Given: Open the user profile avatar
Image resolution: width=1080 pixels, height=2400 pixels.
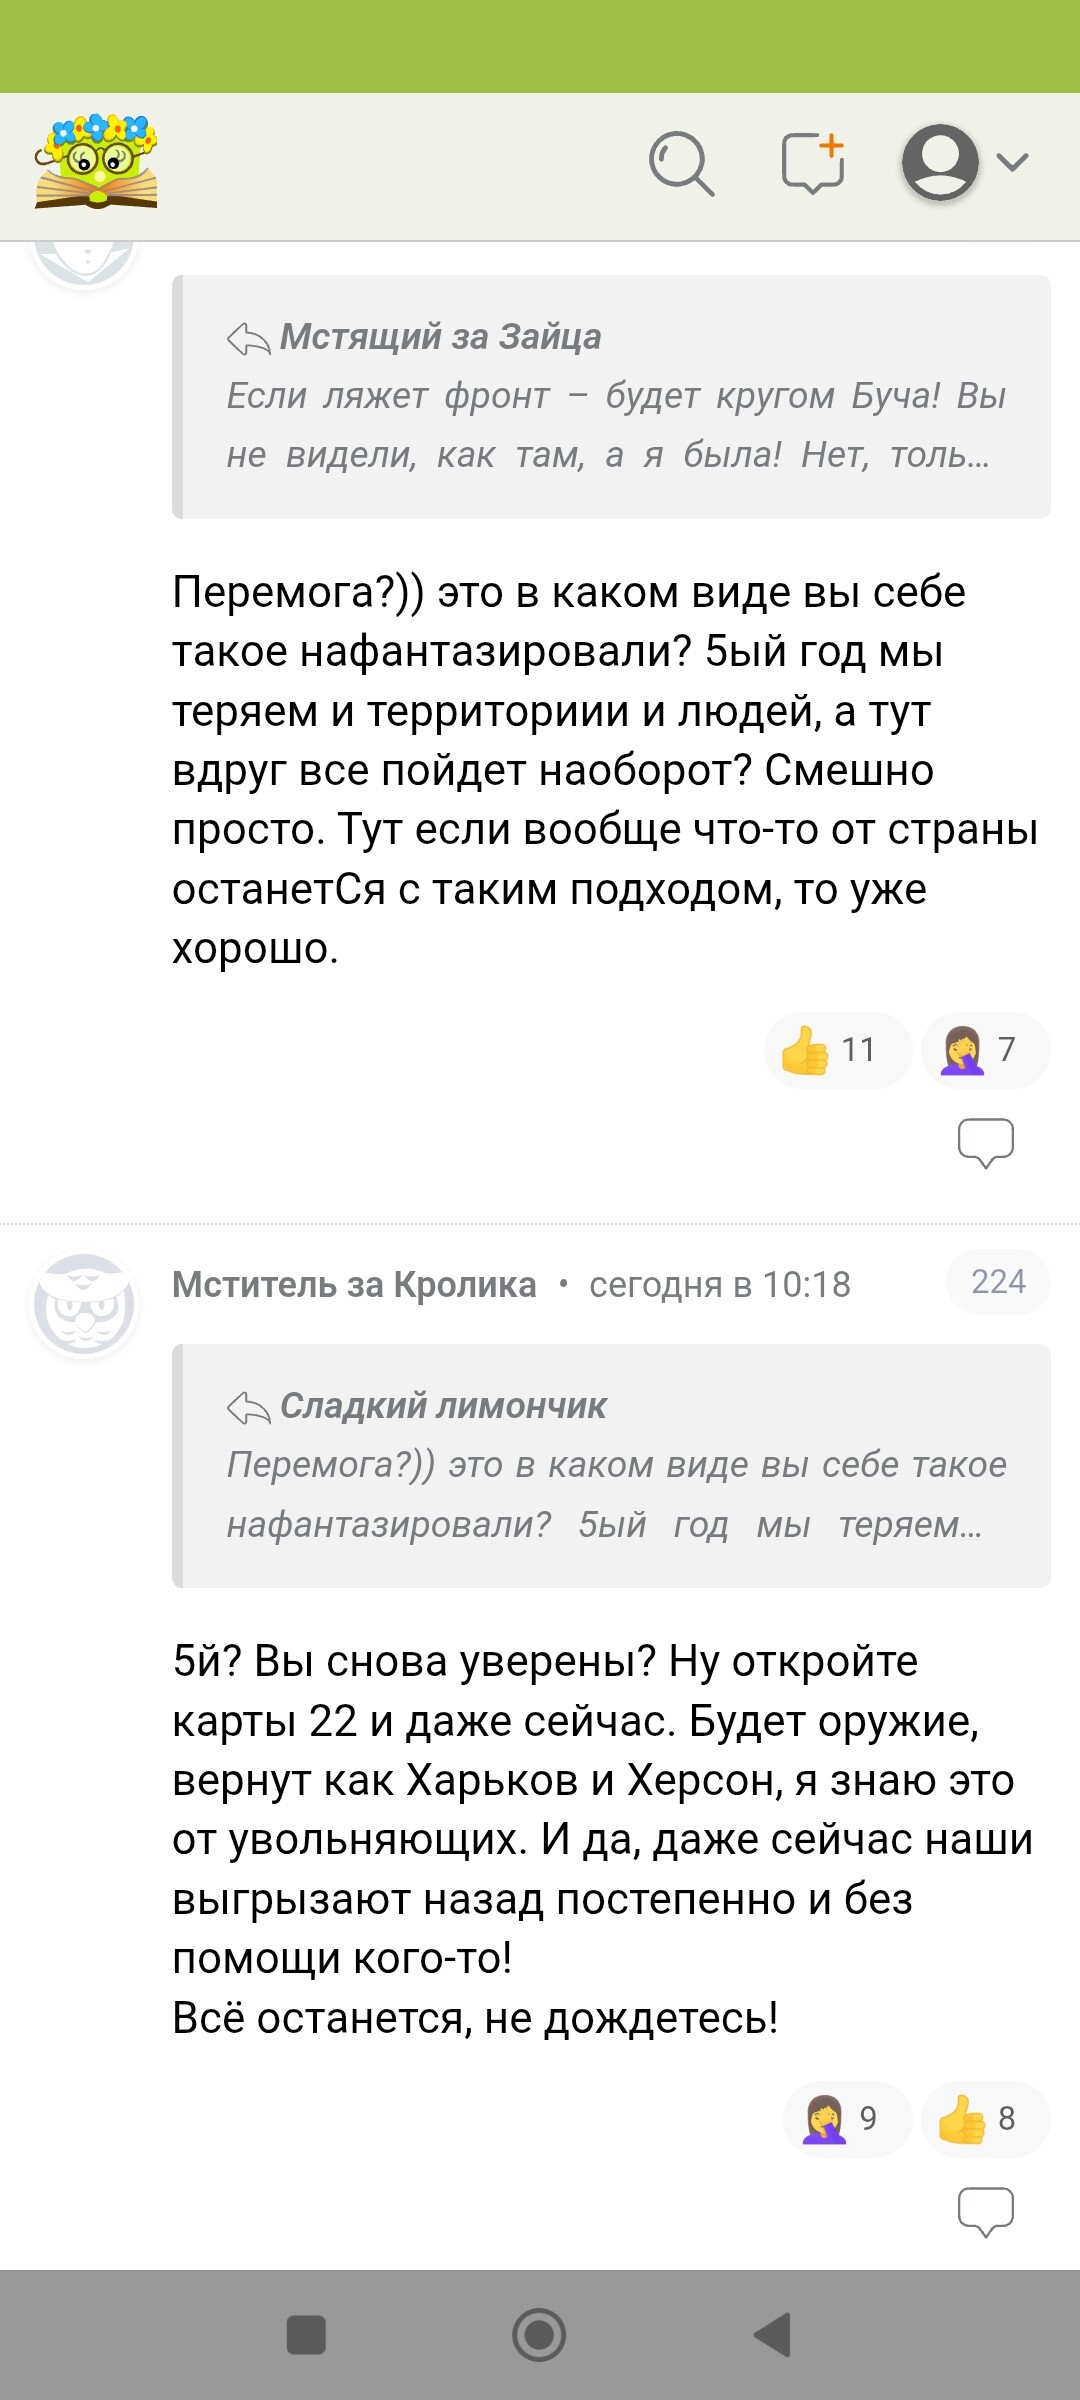Looking at the screenshot, I should [939, 162].
